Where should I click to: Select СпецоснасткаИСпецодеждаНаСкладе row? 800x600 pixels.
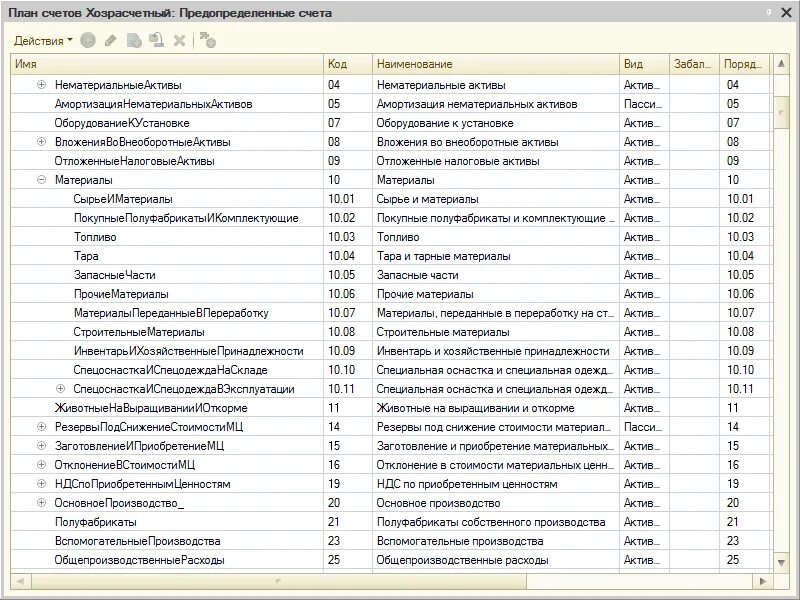coord(390,370)
